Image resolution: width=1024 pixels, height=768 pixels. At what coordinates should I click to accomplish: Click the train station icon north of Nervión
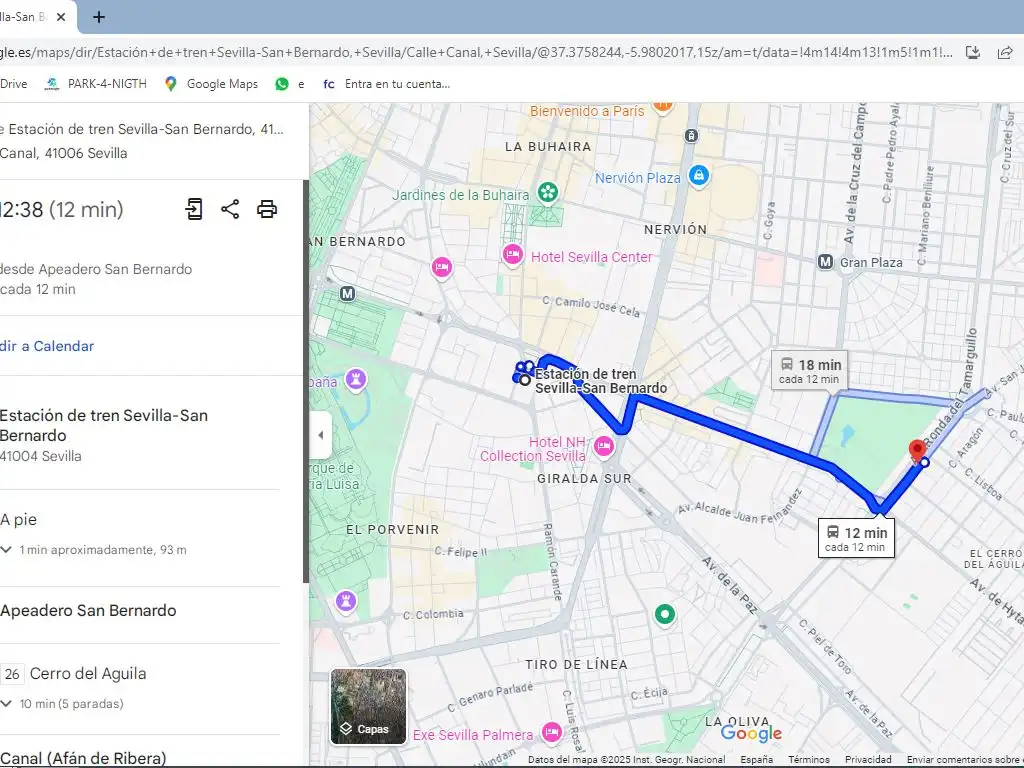tap(691, 136)
